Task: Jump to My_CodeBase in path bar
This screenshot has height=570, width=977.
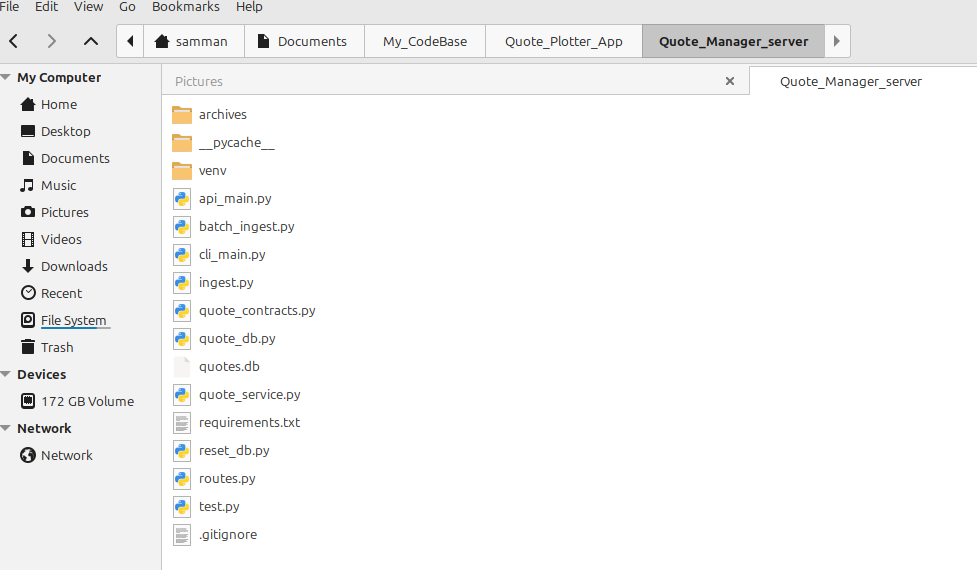Action: 425,42
